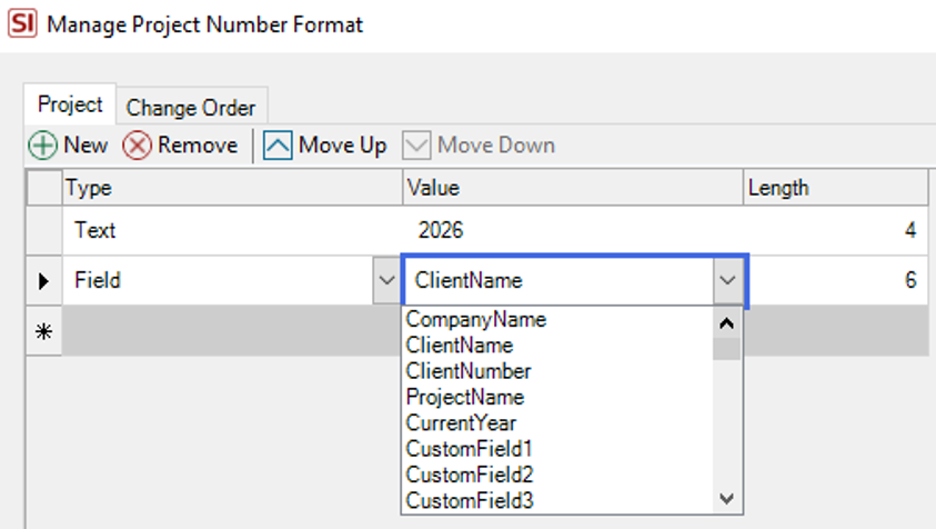This screenshot has width=936, height=530.
Task: Click the new row asterisk header
Action: pyautogui.click(x=43, y=332)
